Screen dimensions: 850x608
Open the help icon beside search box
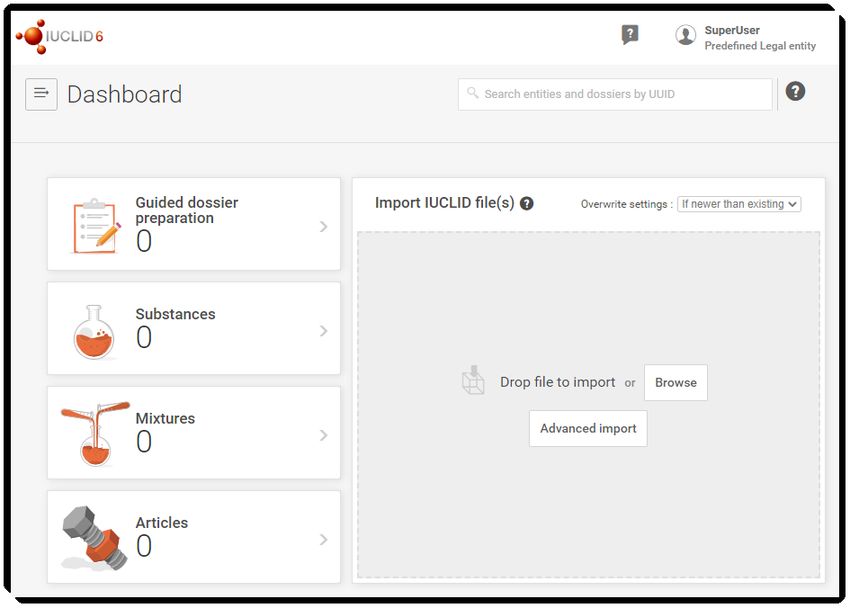coord(795,91)
